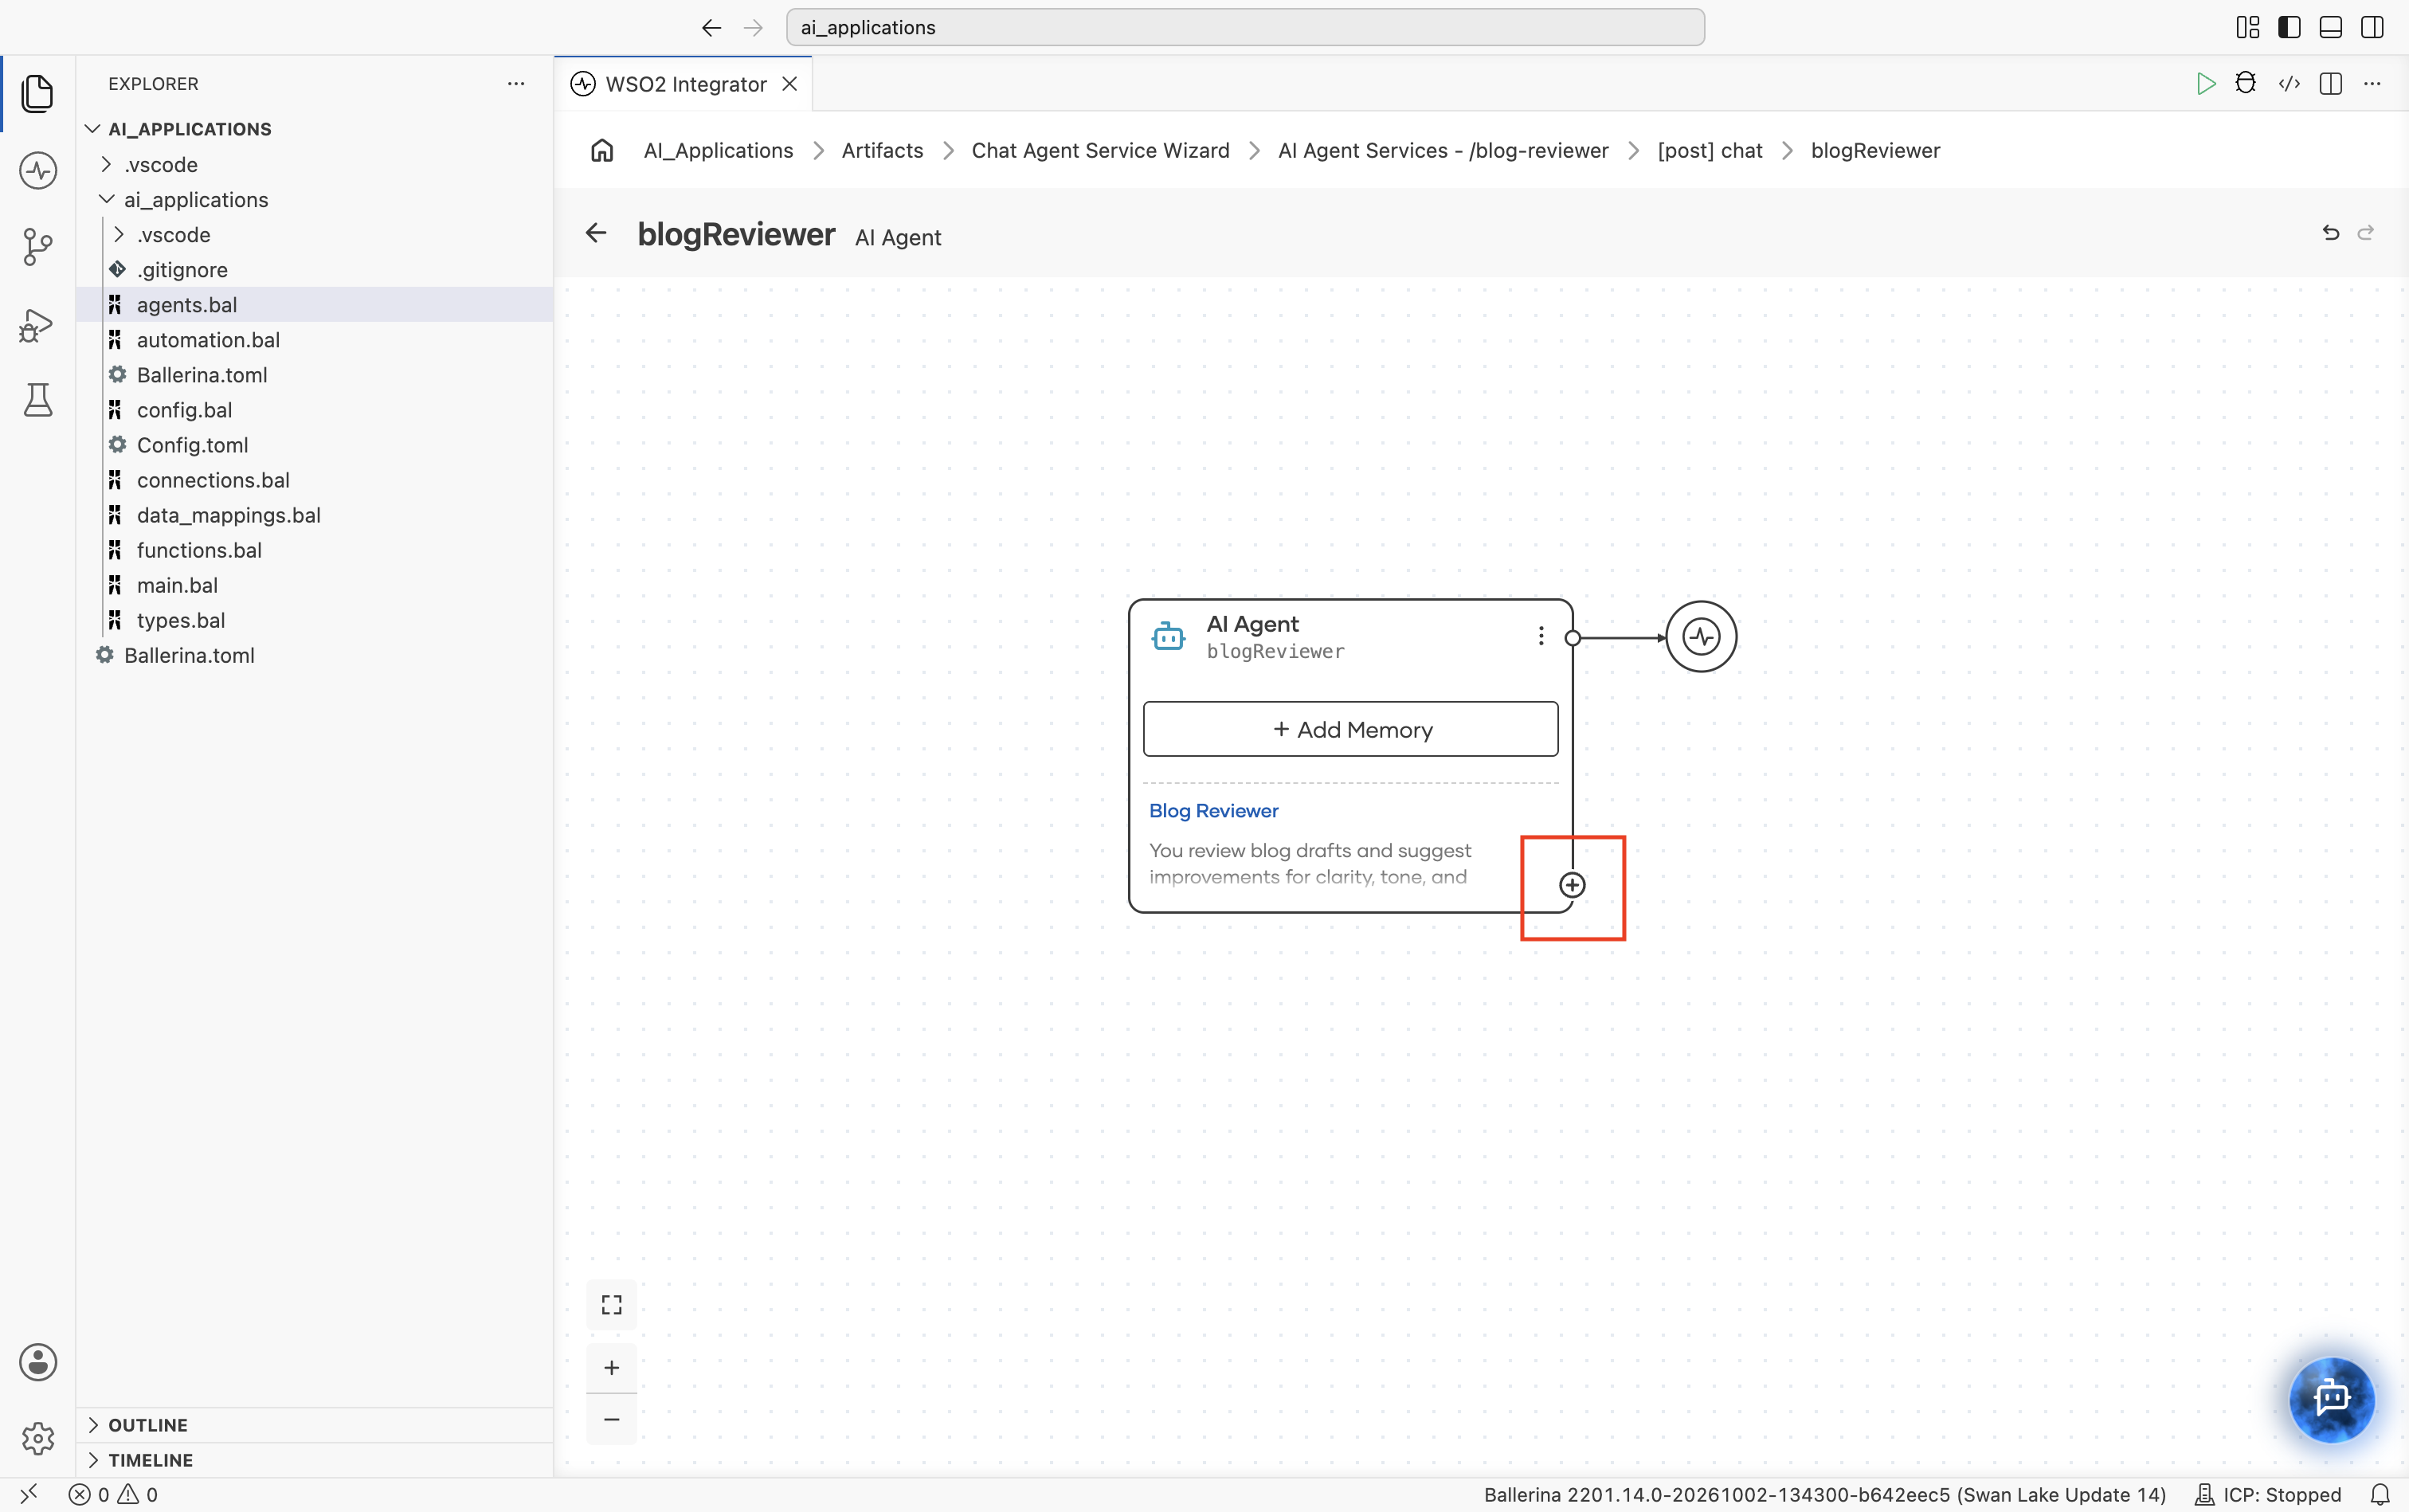Click the Home breadcrumb icon

(x=602, y=150)
